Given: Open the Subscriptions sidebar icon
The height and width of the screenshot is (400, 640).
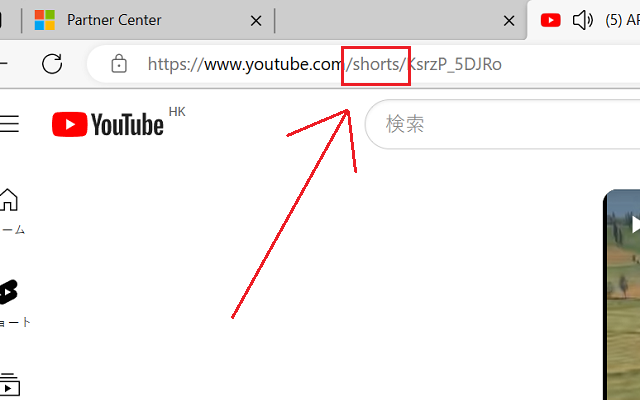Looking at the screenshot, I should pyautogui.click(x=9, y=384).
